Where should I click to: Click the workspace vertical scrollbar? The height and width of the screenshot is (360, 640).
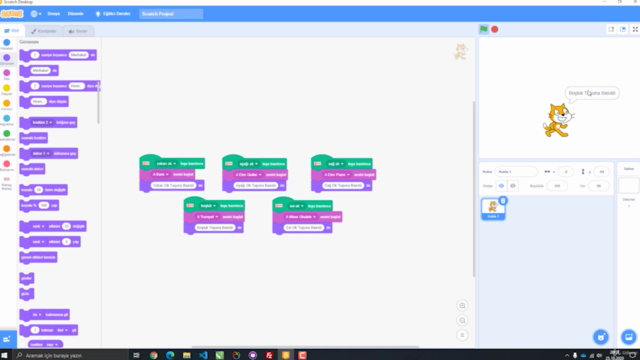point(474,189)
